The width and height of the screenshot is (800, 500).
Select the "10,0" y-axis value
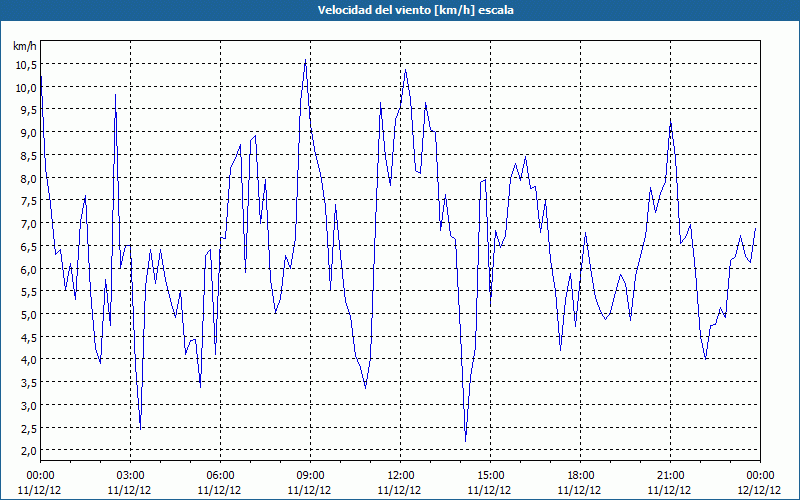pyautogui.click(x=26, y=87)
